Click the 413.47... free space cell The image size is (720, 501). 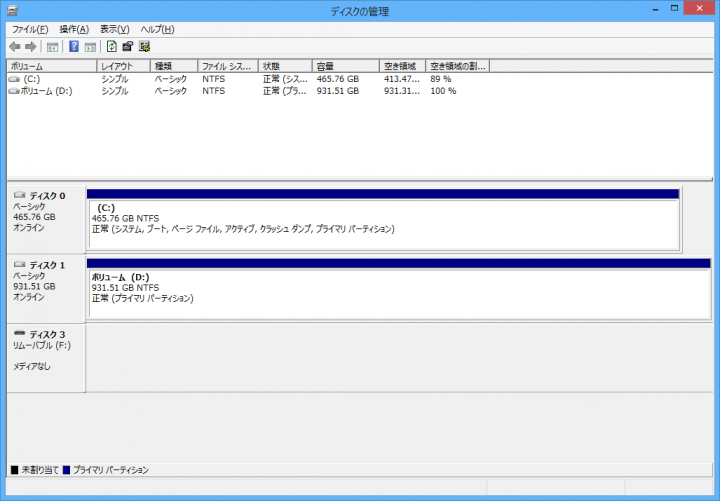(402, 79)
